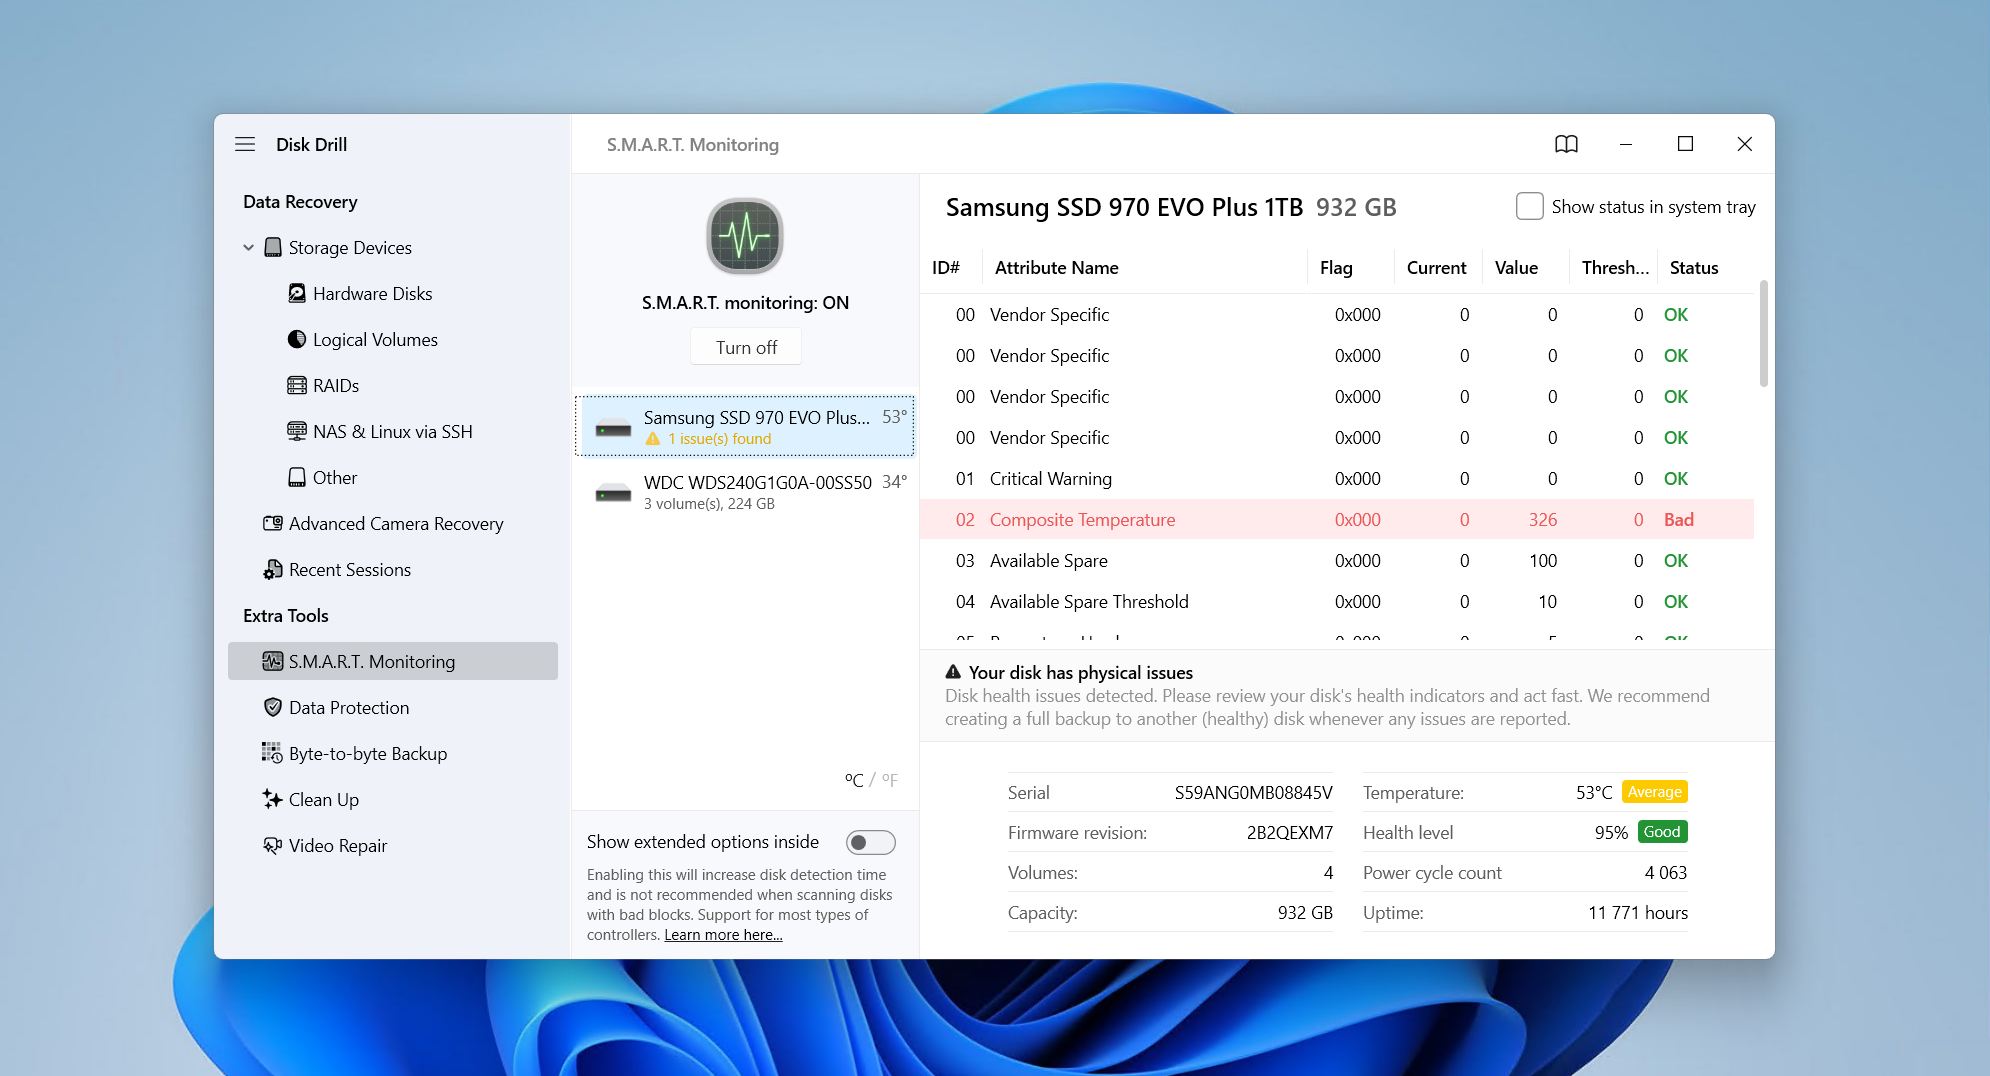Select the Composite Temperature row

point(1337,519)
